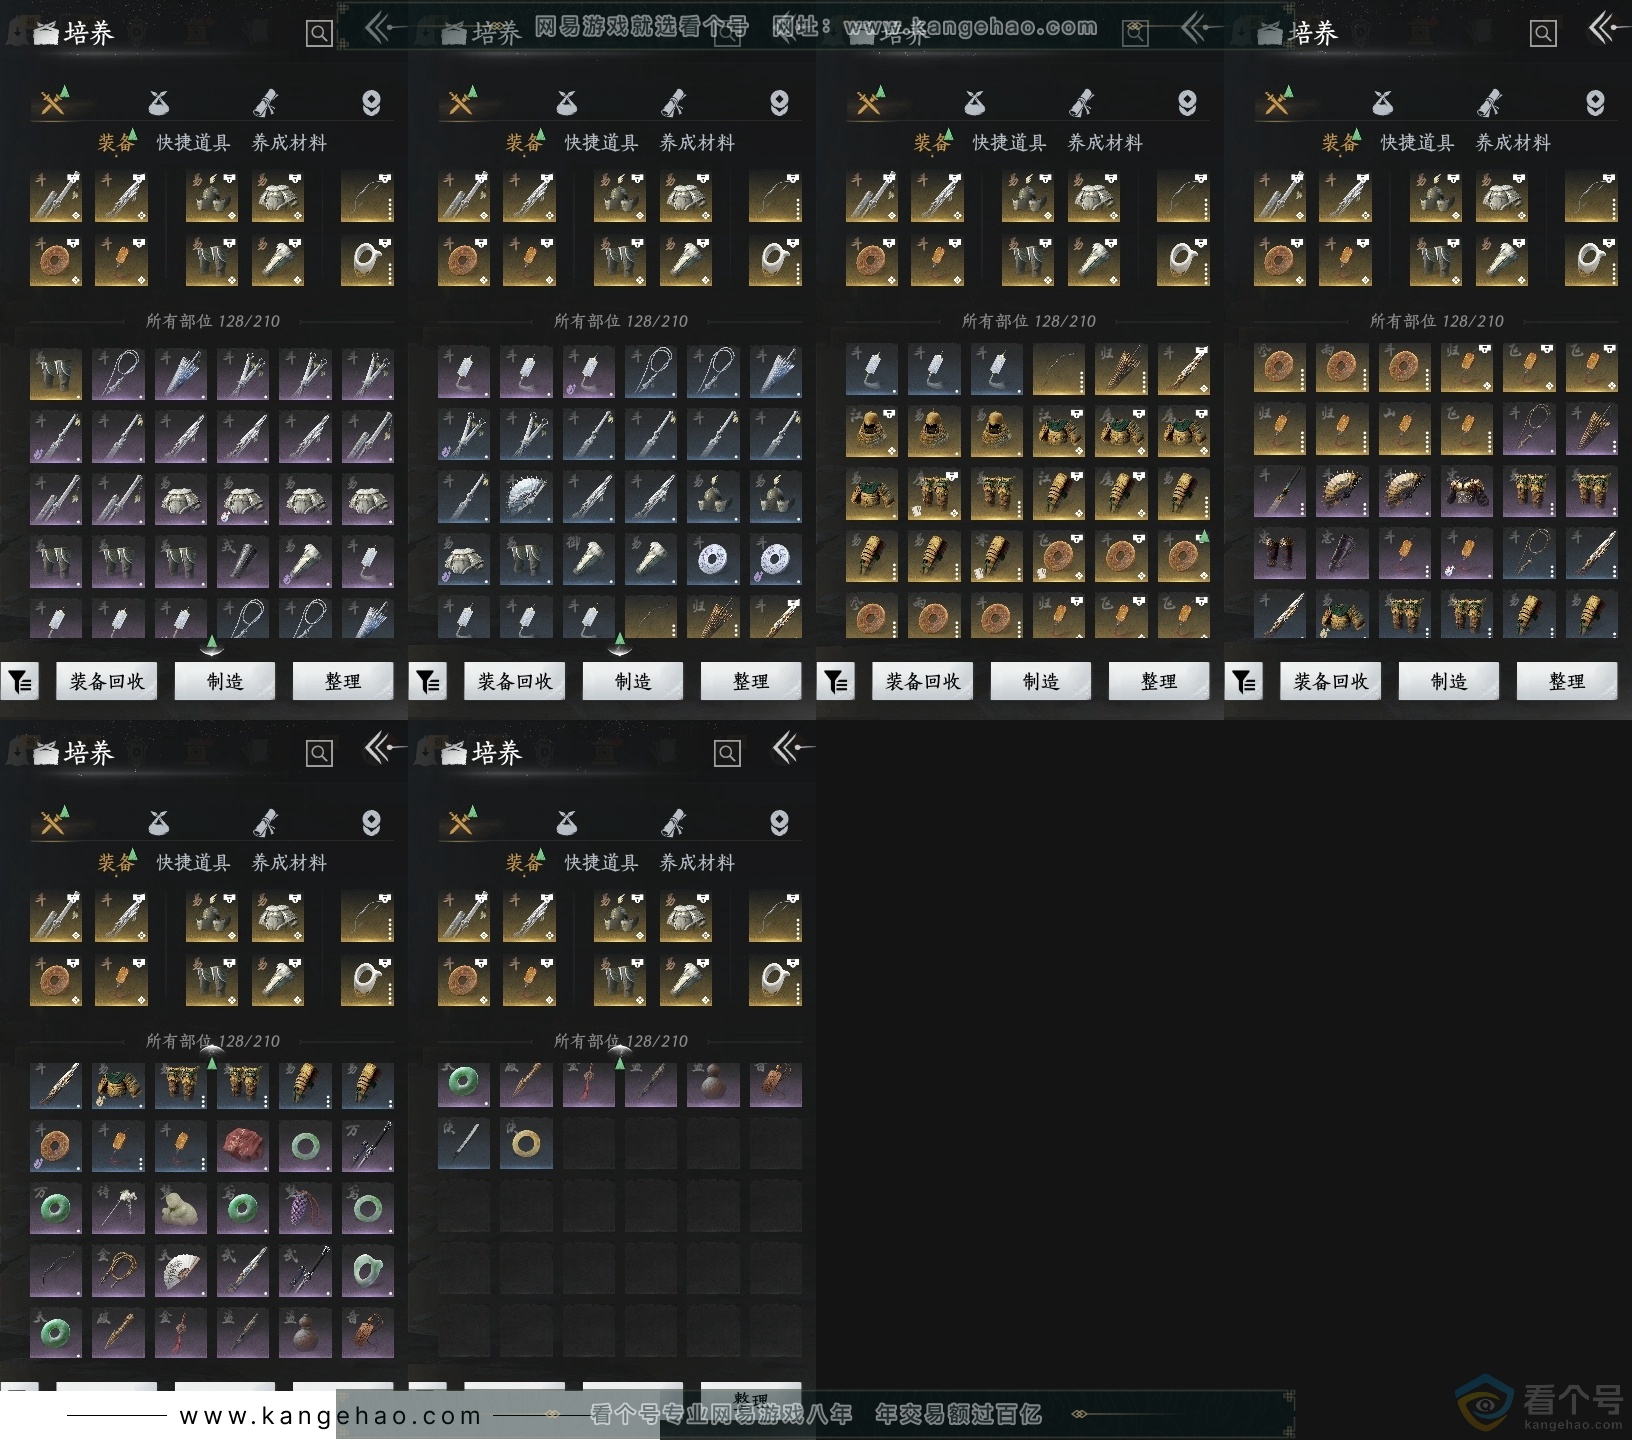Select green jade ring in bottom-right panel grid
1632x1440 pixels.
(x=464, y=1082)
